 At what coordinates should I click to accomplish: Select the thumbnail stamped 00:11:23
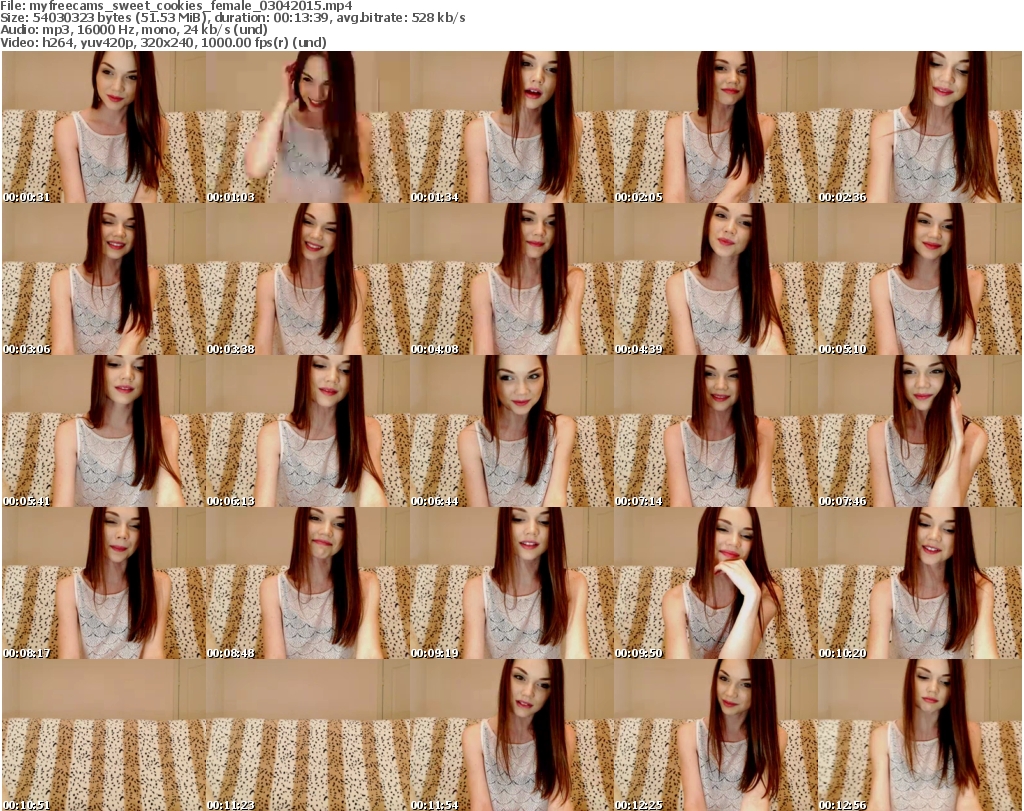pyautogui.click(x=308, y=735)
